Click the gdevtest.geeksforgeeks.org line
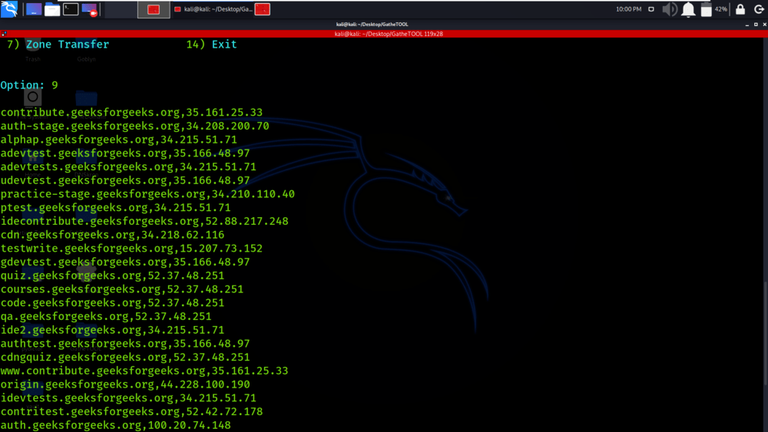The width and height of the screenshot is (768, 432). click(x=125, y=262)
